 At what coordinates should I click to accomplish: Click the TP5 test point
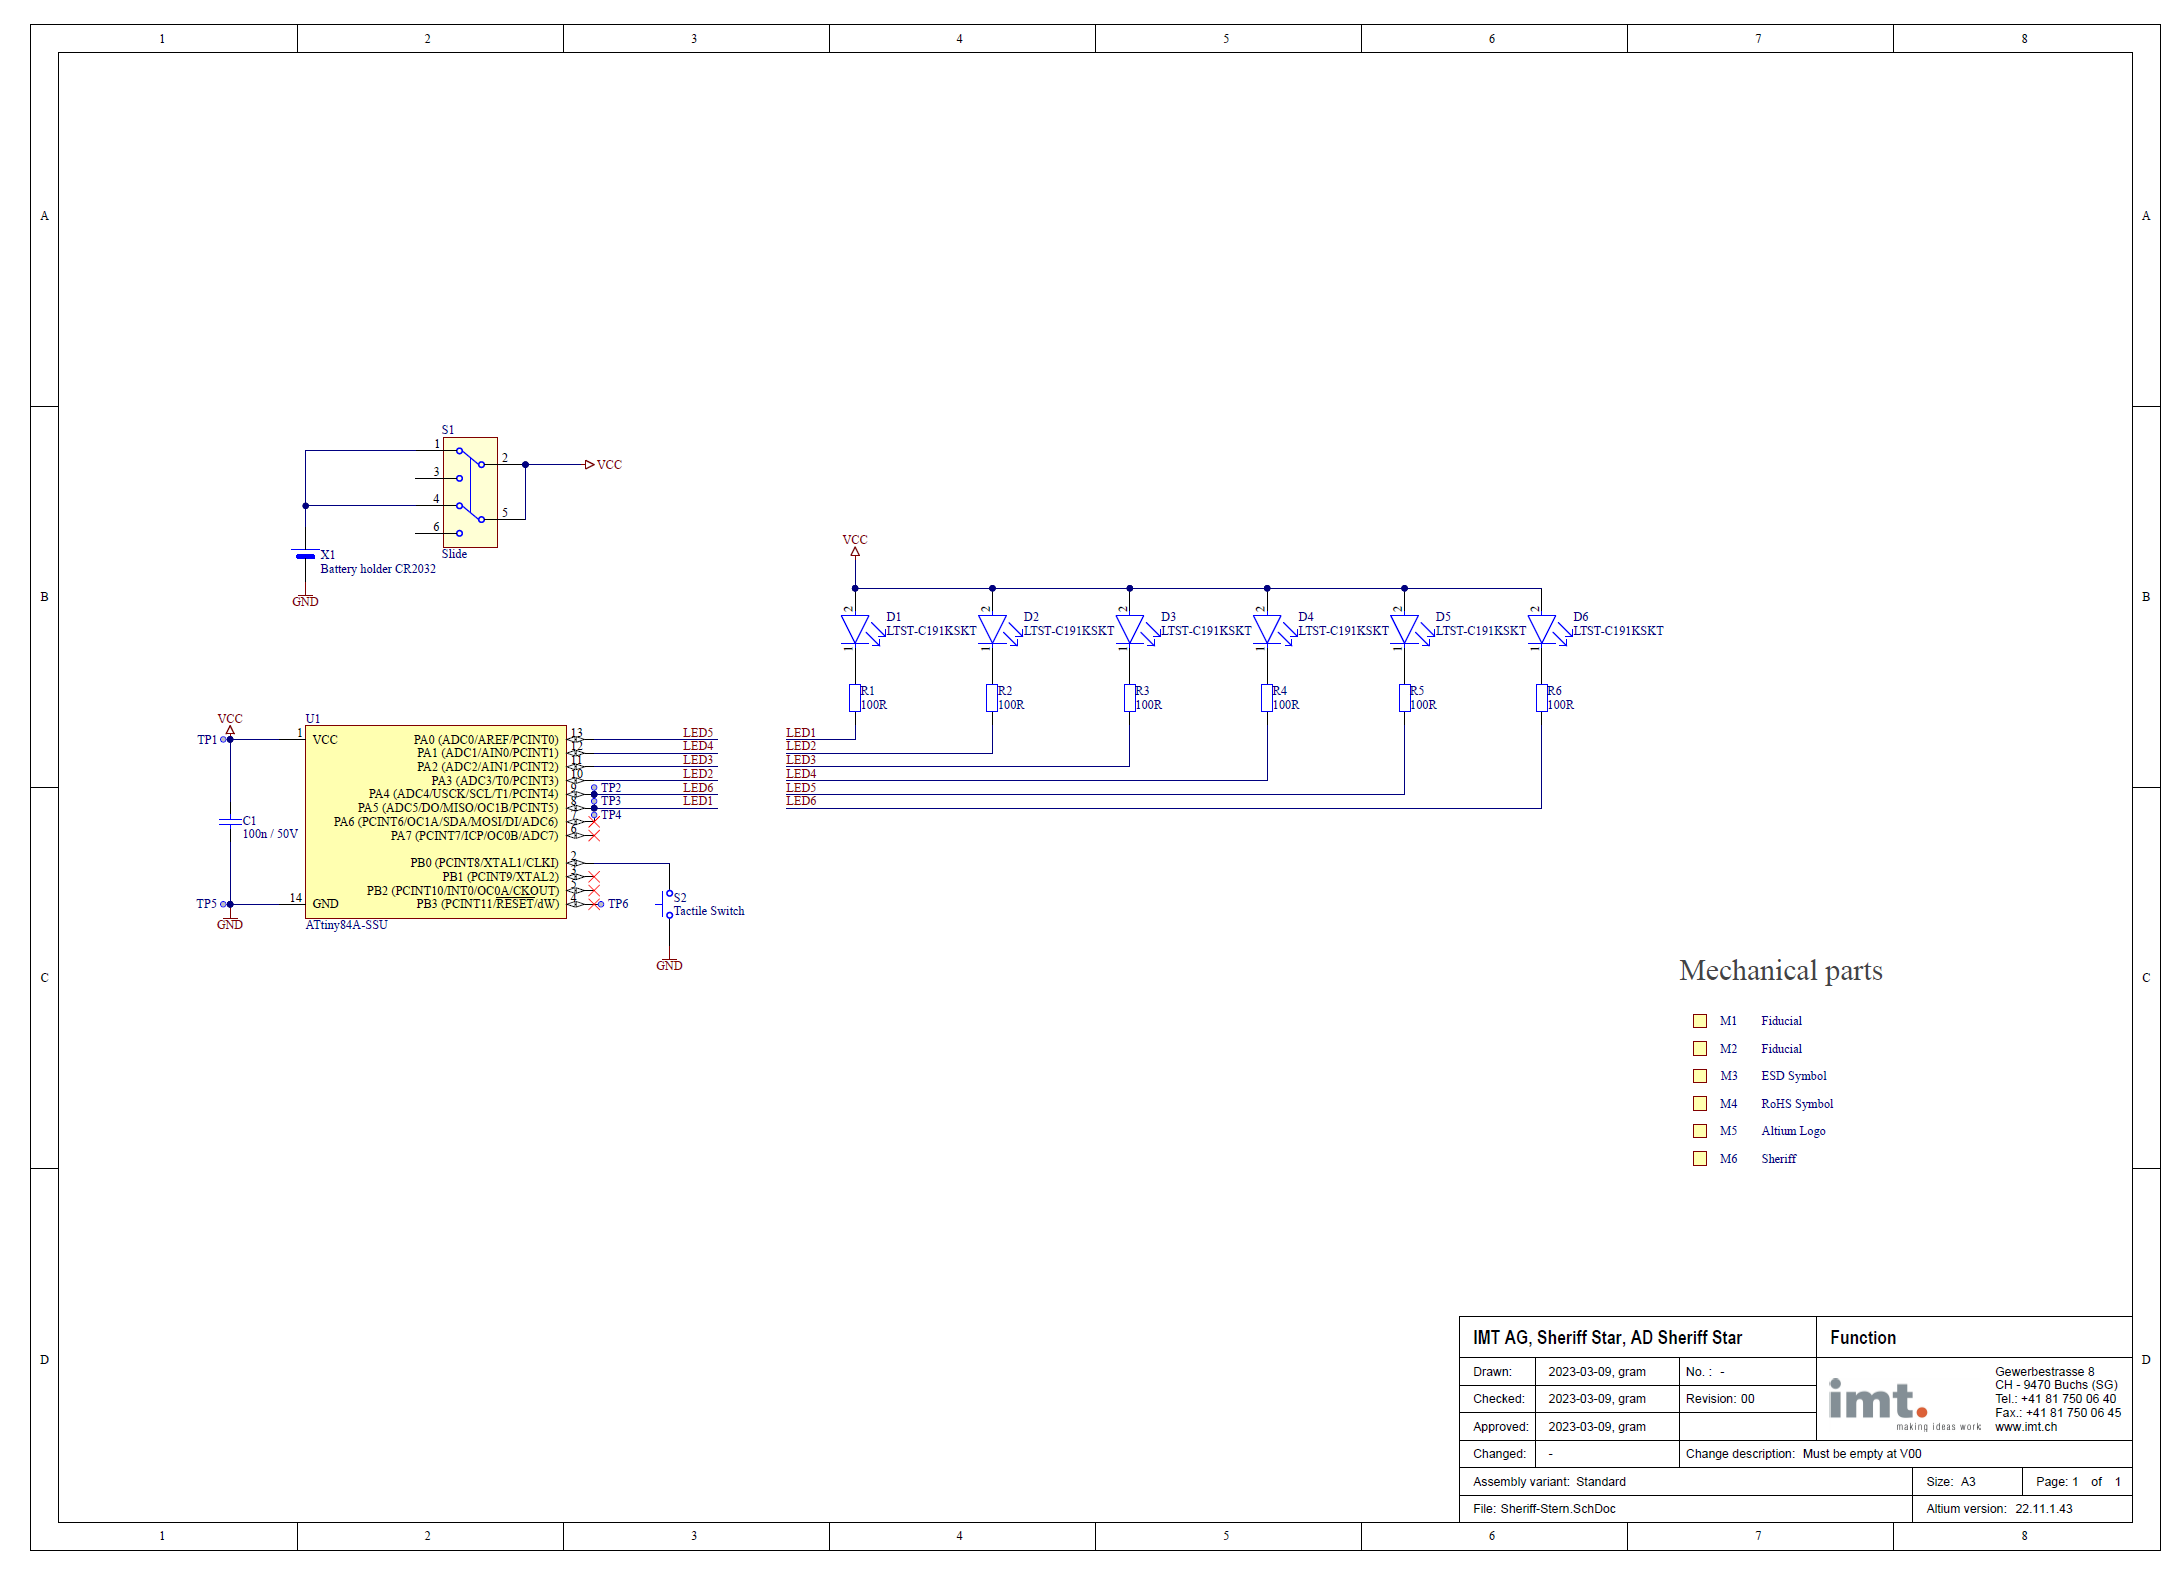coord(213,904)
